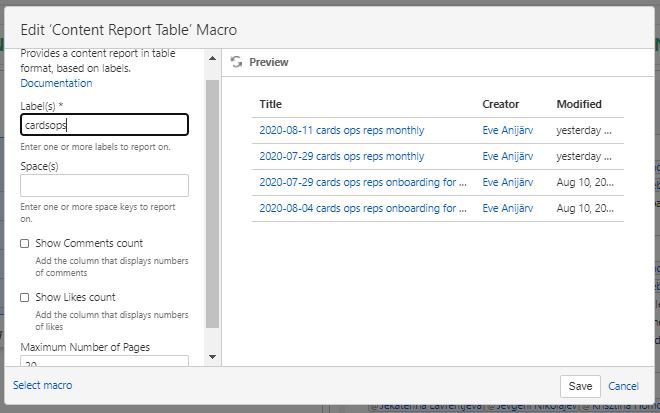Click 'Aug 10, 20...' in the 2020-08-04 row
660x413 pixels.
(585, 208)
